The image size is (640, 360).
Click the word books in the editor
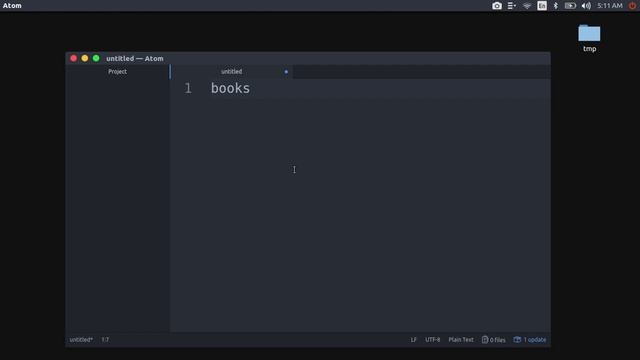coord(230,88)
